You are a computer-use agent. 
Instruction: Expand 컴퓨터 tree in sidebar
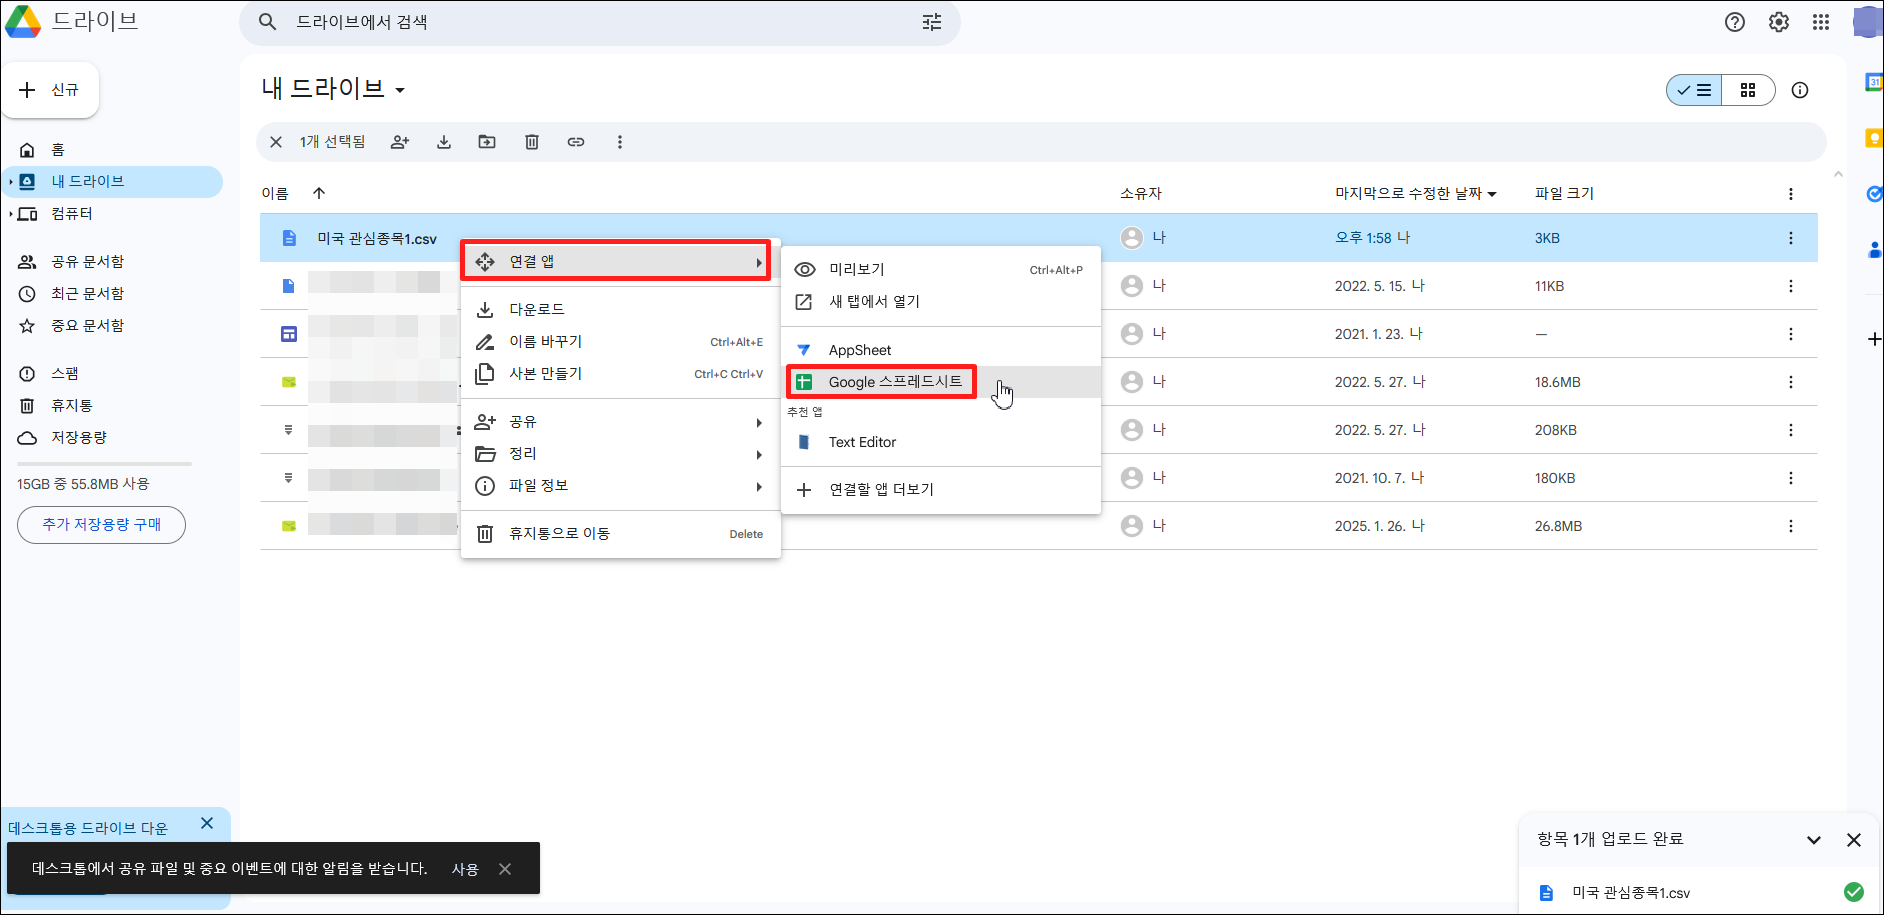[x=11, y=214]
